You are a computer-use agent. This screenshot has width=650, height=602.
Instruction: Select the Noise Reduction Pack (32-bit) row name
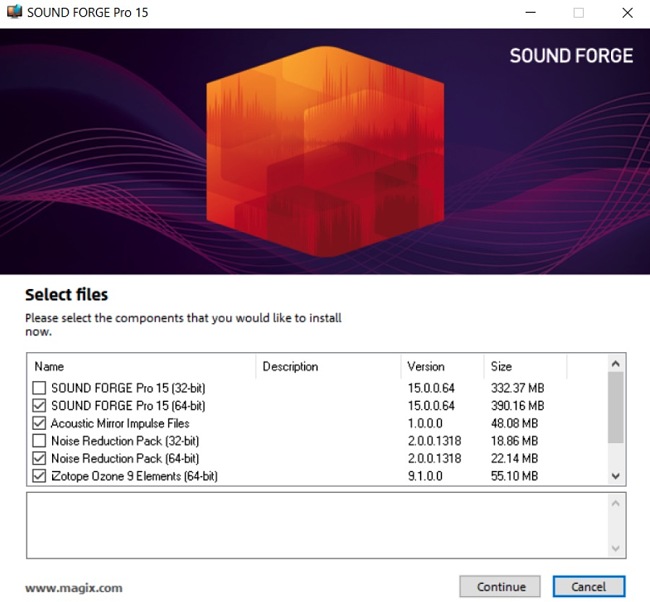point(125,441)
